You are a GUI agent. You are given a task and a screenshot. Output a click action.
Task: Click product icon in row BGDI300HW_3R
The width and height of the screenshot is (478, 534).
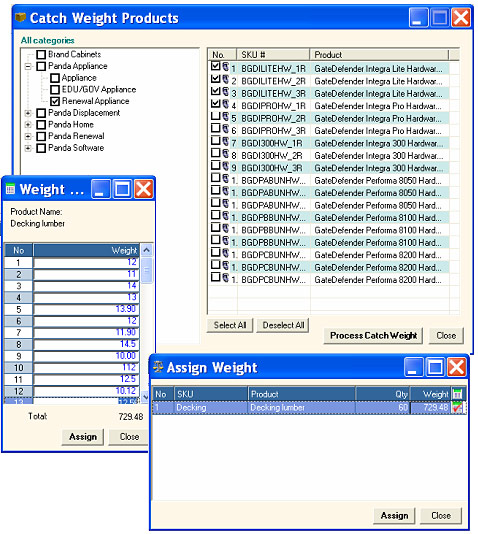click(225, 166)
